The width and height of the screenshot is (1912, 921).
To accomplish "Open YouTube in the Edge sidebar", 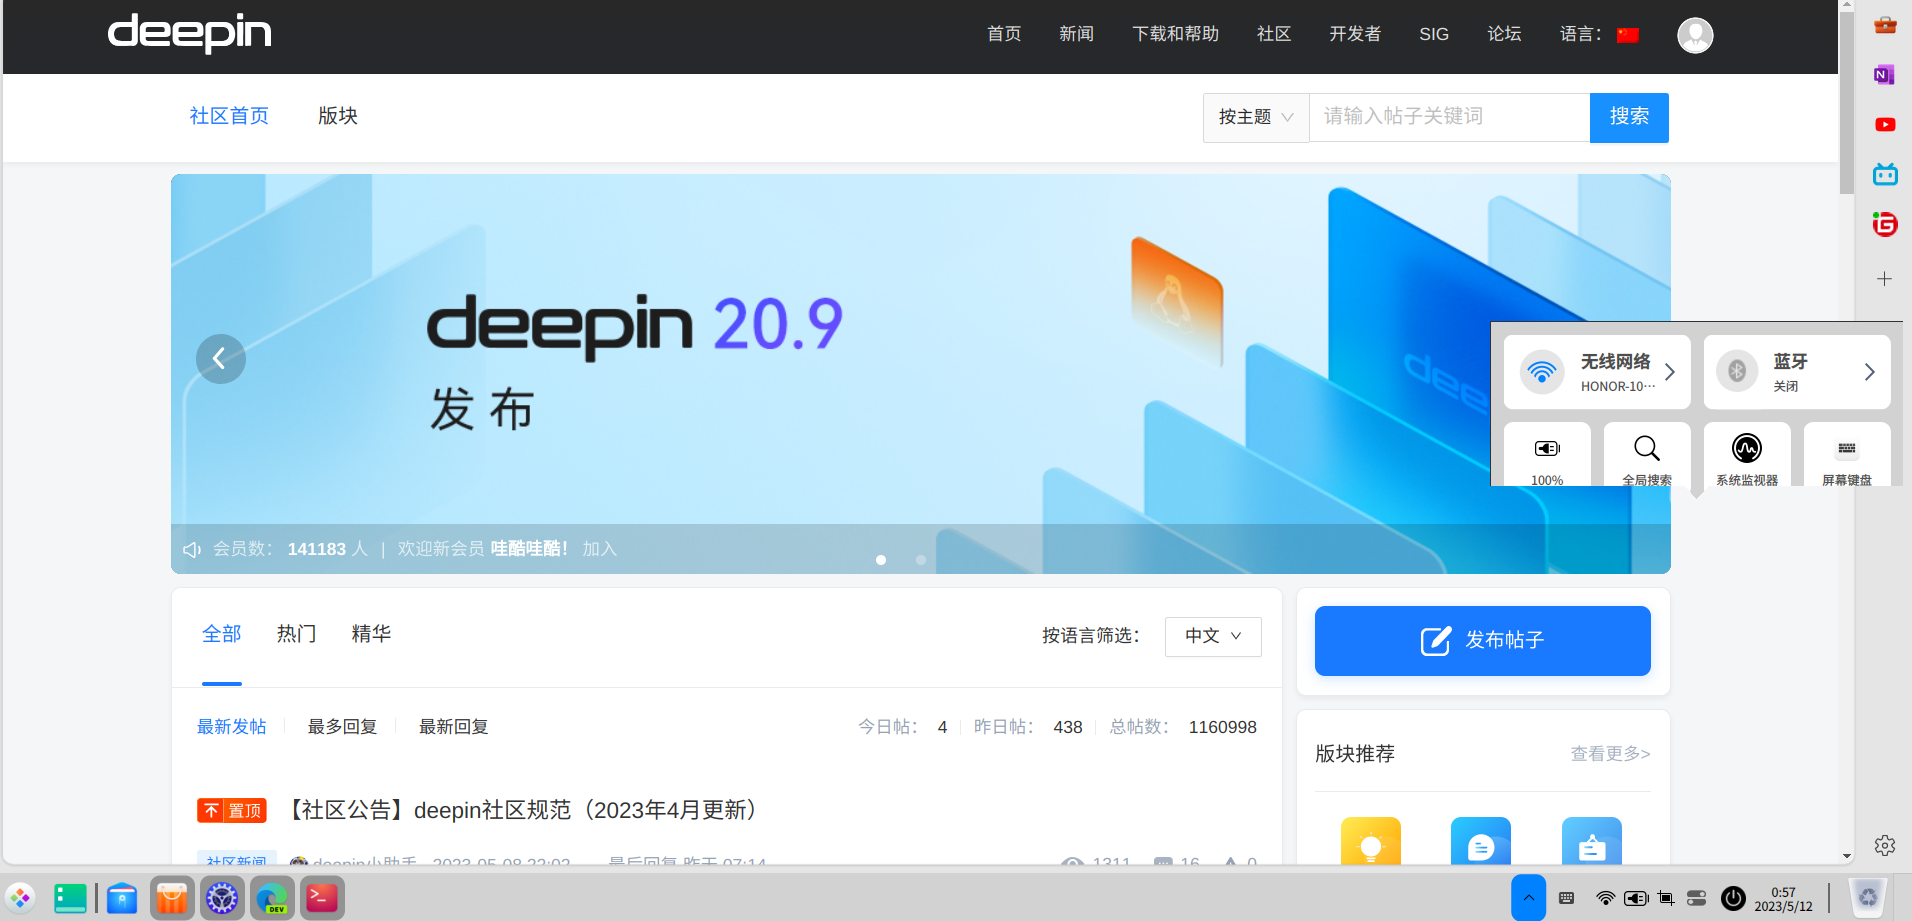I will point(1885,125).
